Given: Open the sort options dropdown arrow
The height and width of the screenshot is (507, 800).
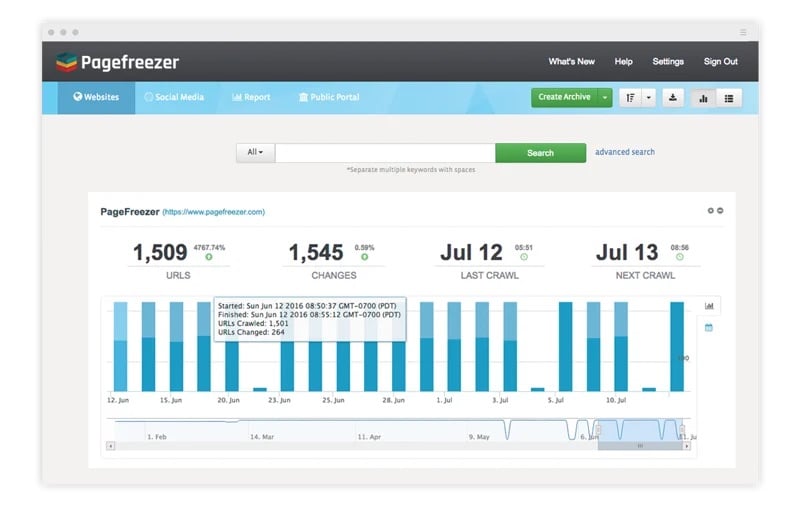Looking at the screenshot, I should (648, 98).
